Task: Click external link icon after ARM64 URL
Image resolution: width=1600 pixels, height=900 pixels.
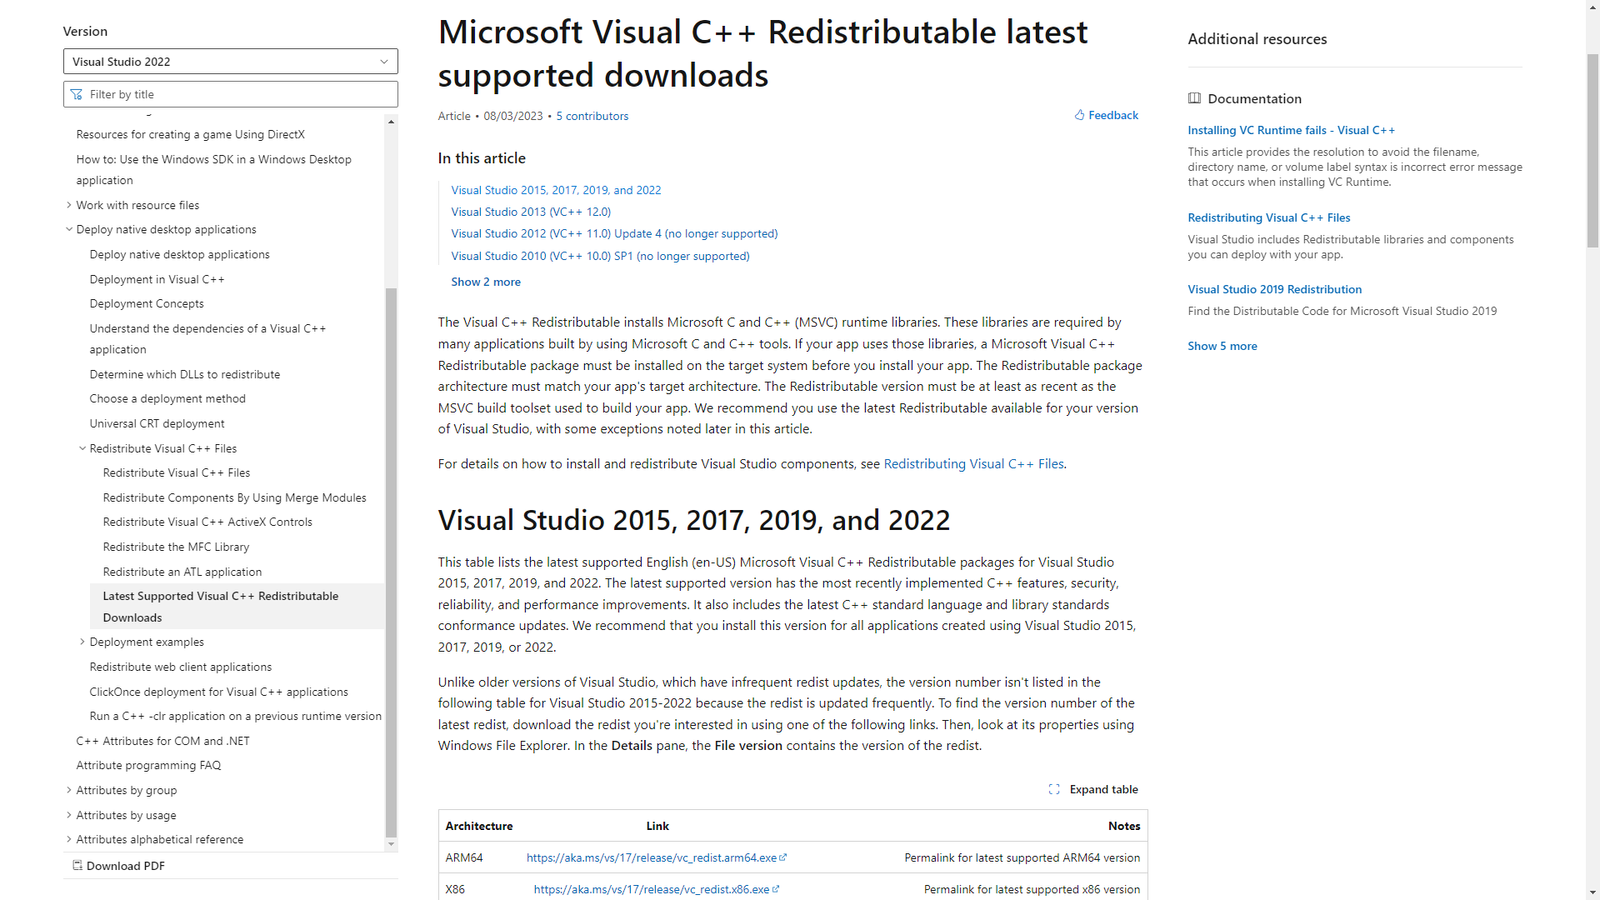Action: point(783,858)
